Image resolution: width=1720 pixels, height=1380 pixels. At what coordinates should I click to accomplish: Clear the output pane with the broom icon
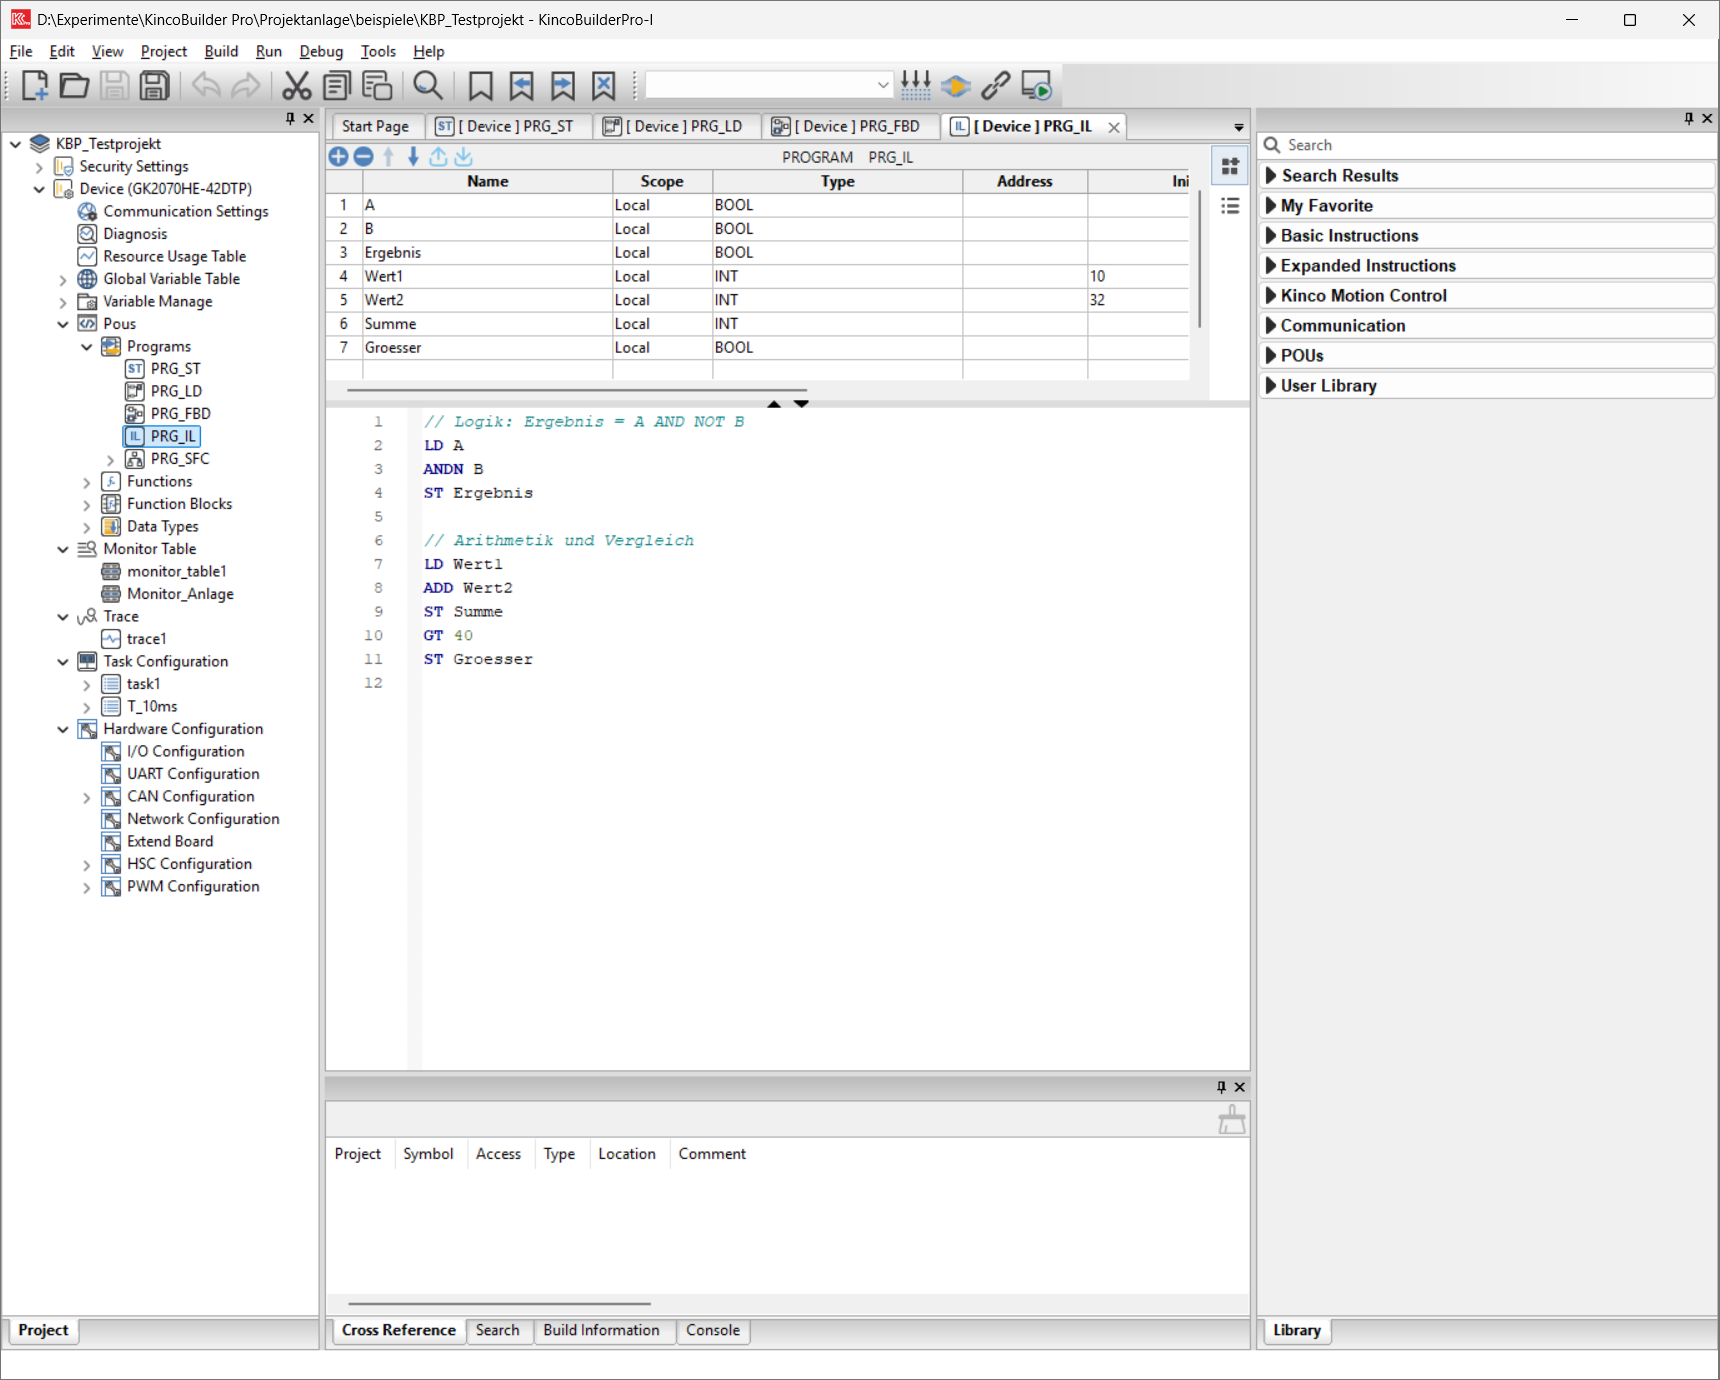[1232, 1119]
